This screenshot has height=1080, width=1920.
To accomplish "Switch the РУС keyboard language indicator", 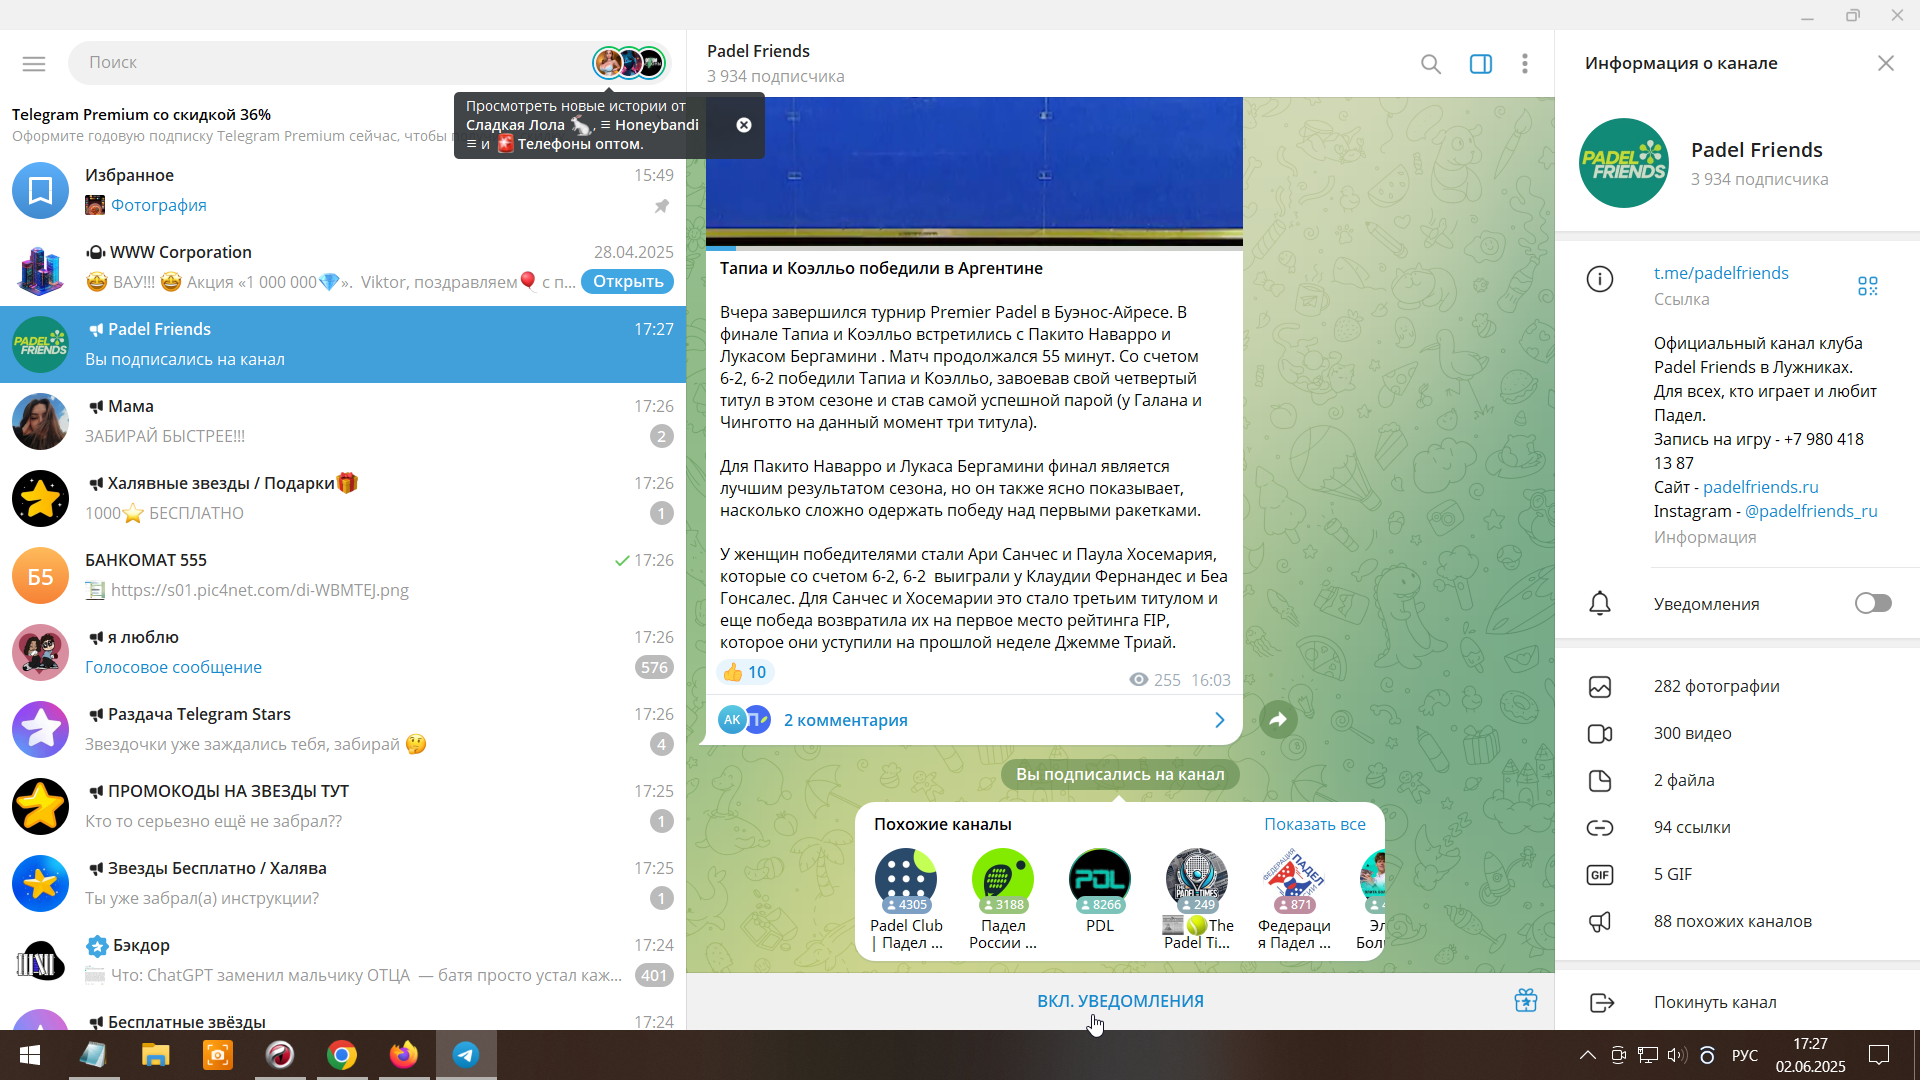I will 1745,1055.
